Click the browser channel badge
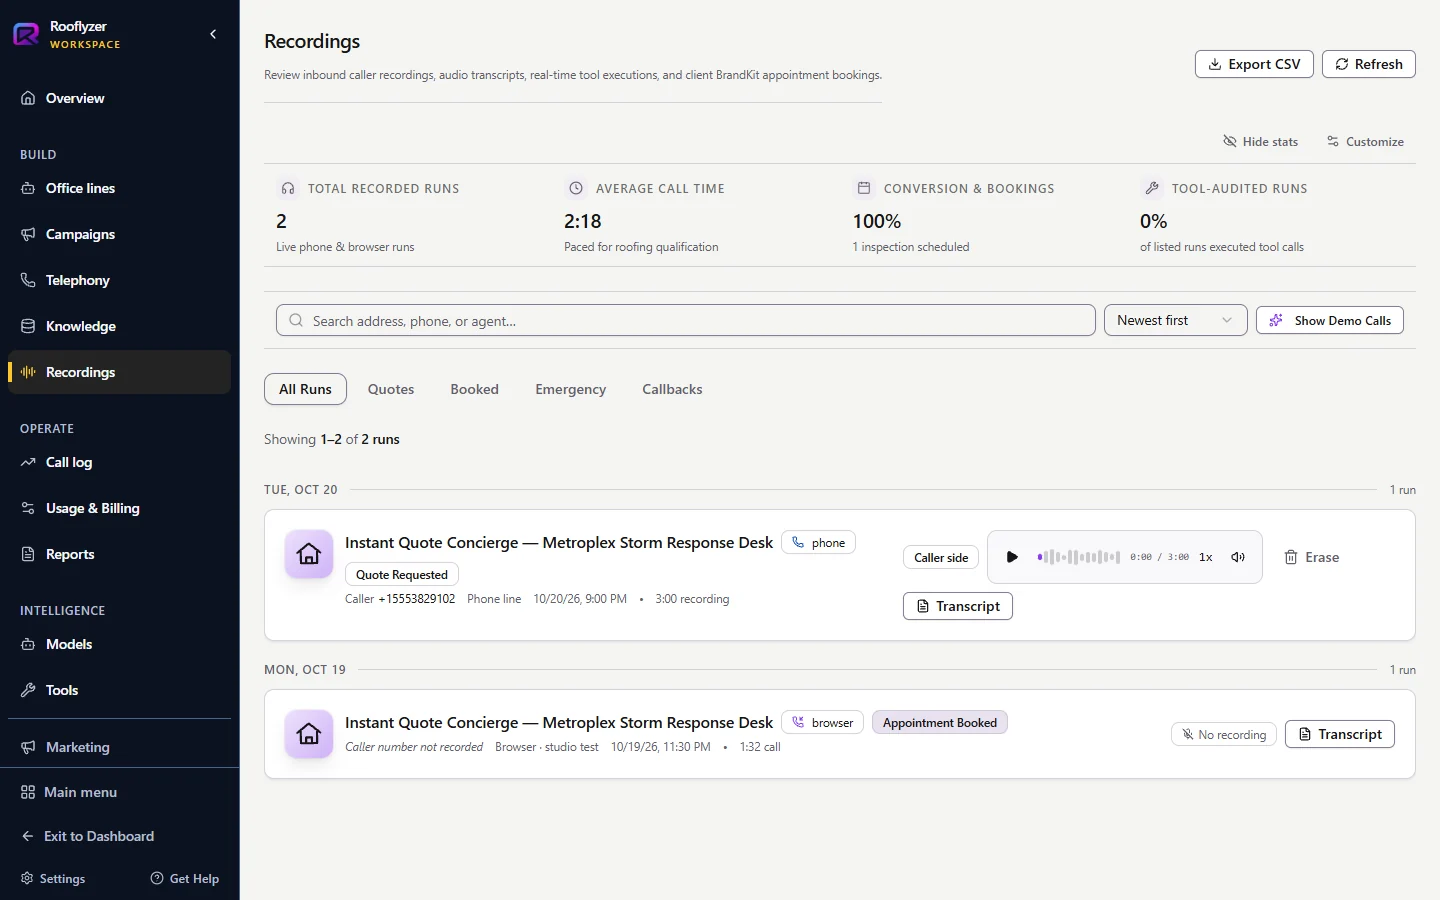This screenshot has height=900, width=1440. tap(822, 722)
